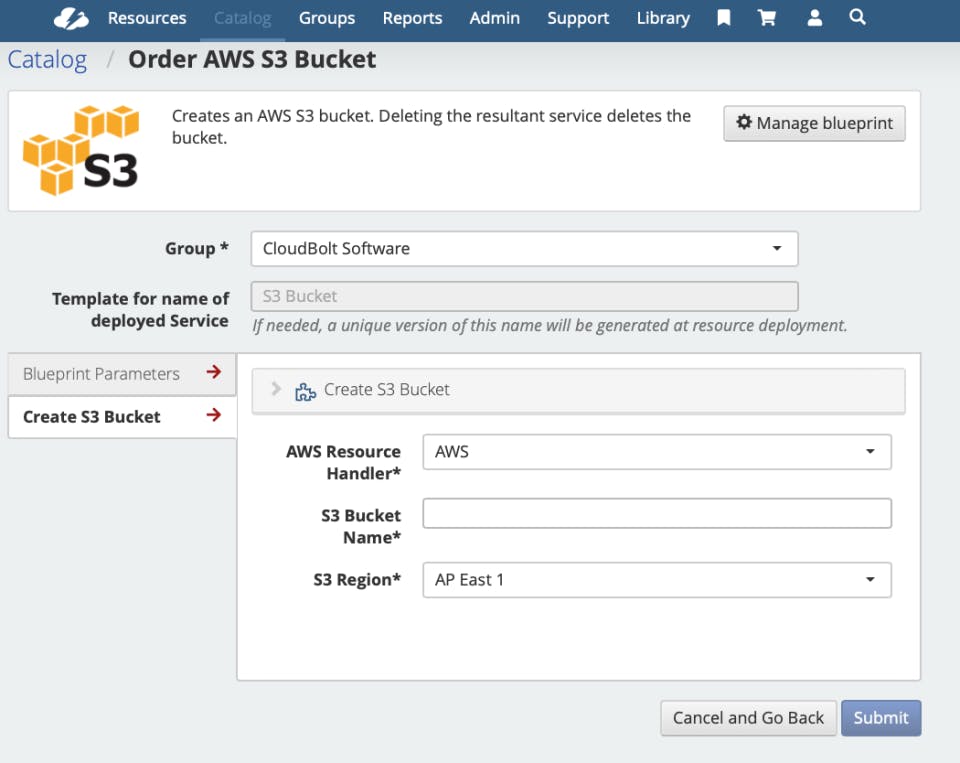
Task: Click the Submit button
Action: (880, 718)
